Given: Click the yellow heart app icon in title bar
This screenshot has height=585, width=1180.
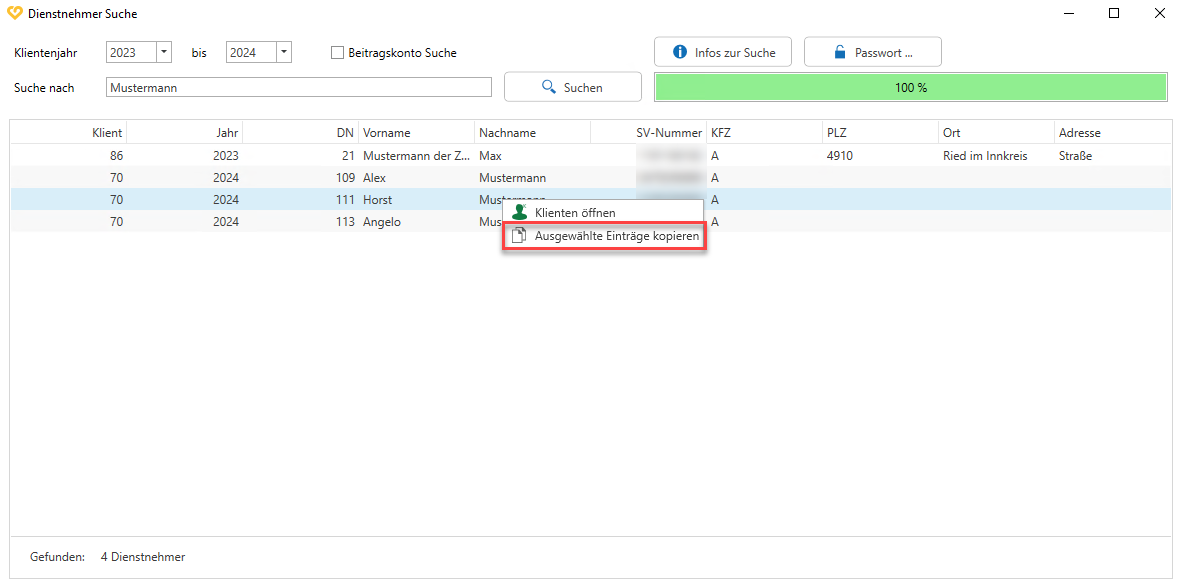Looking at the screenshot, I should tap(14, 14).
